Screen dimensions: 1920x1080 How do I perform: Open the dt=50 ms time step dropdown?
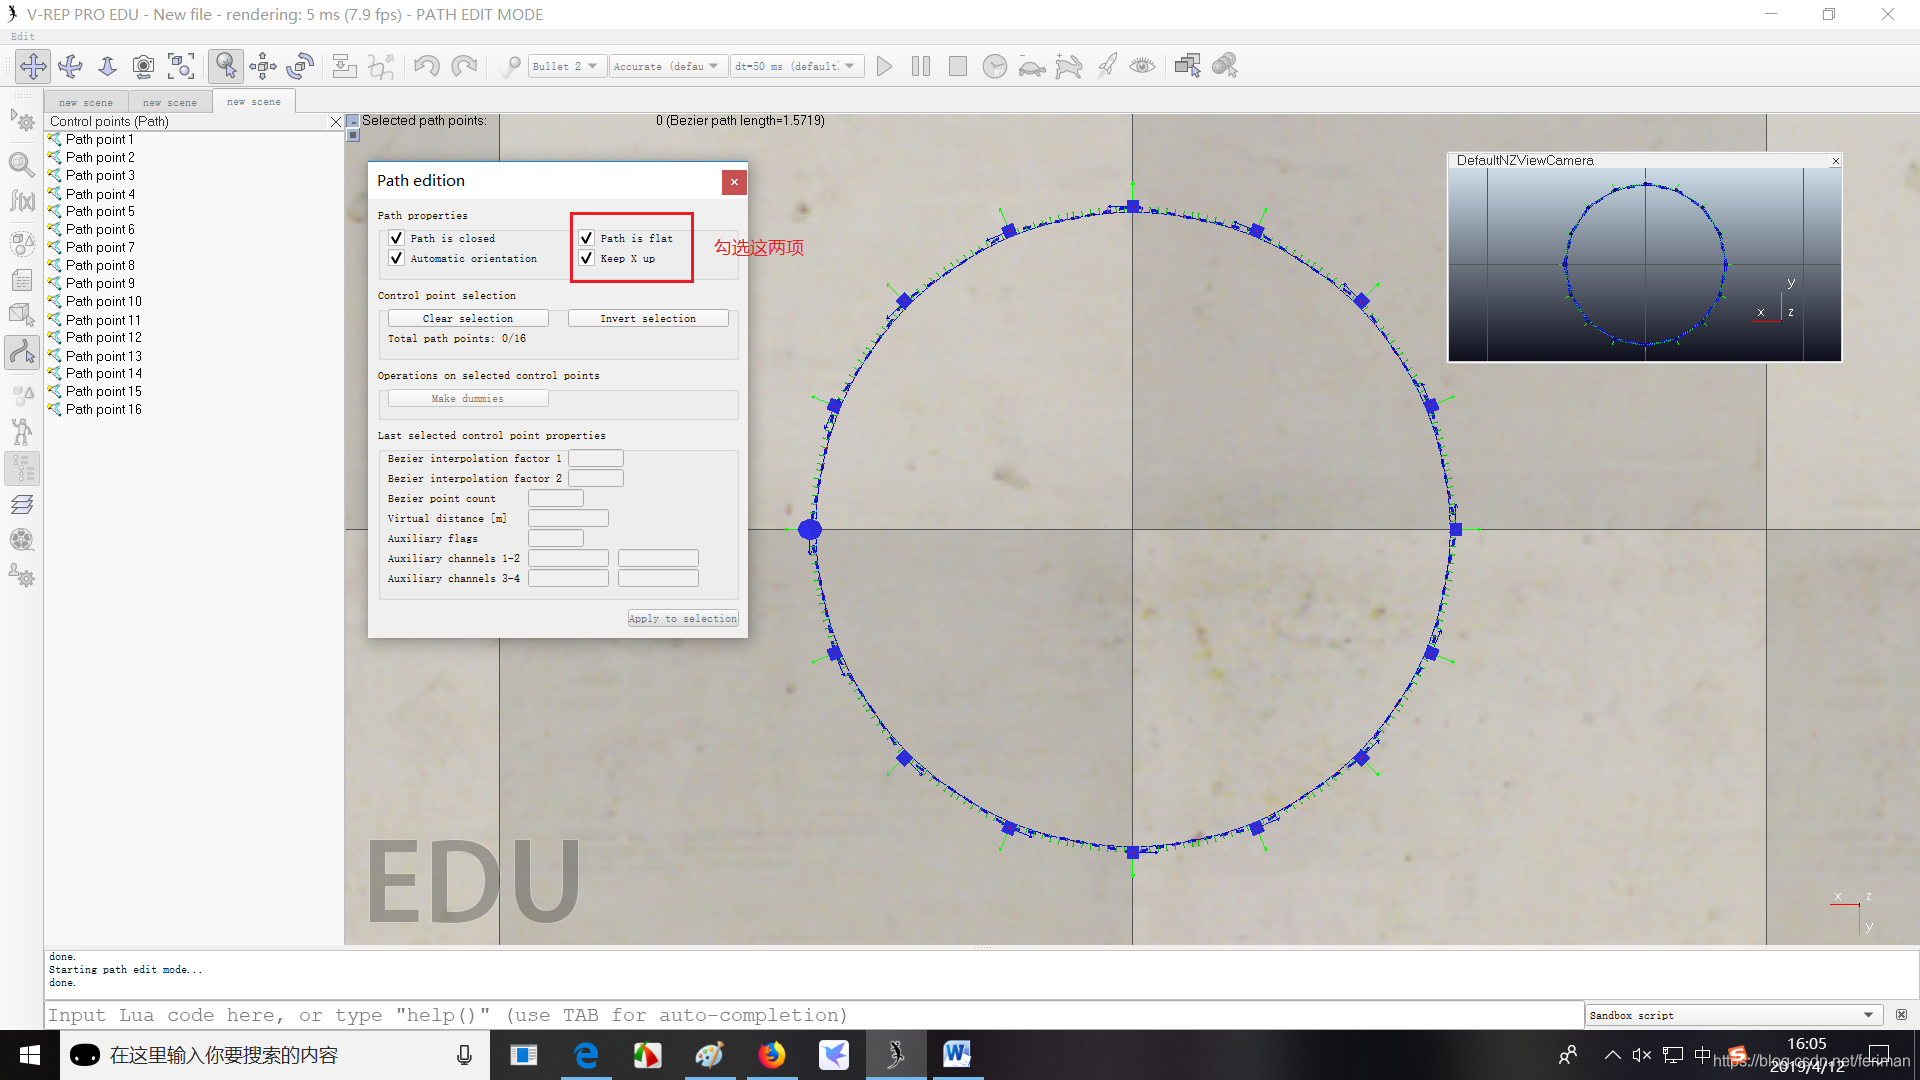coord(796,66)
